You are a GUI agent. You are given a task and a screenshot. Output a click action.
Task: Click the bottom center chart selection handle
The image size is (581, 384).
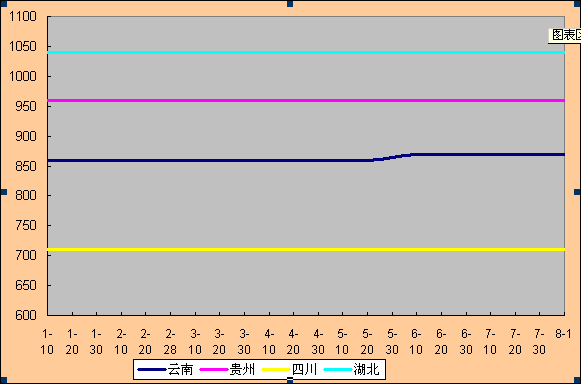(x=290, y=380)
